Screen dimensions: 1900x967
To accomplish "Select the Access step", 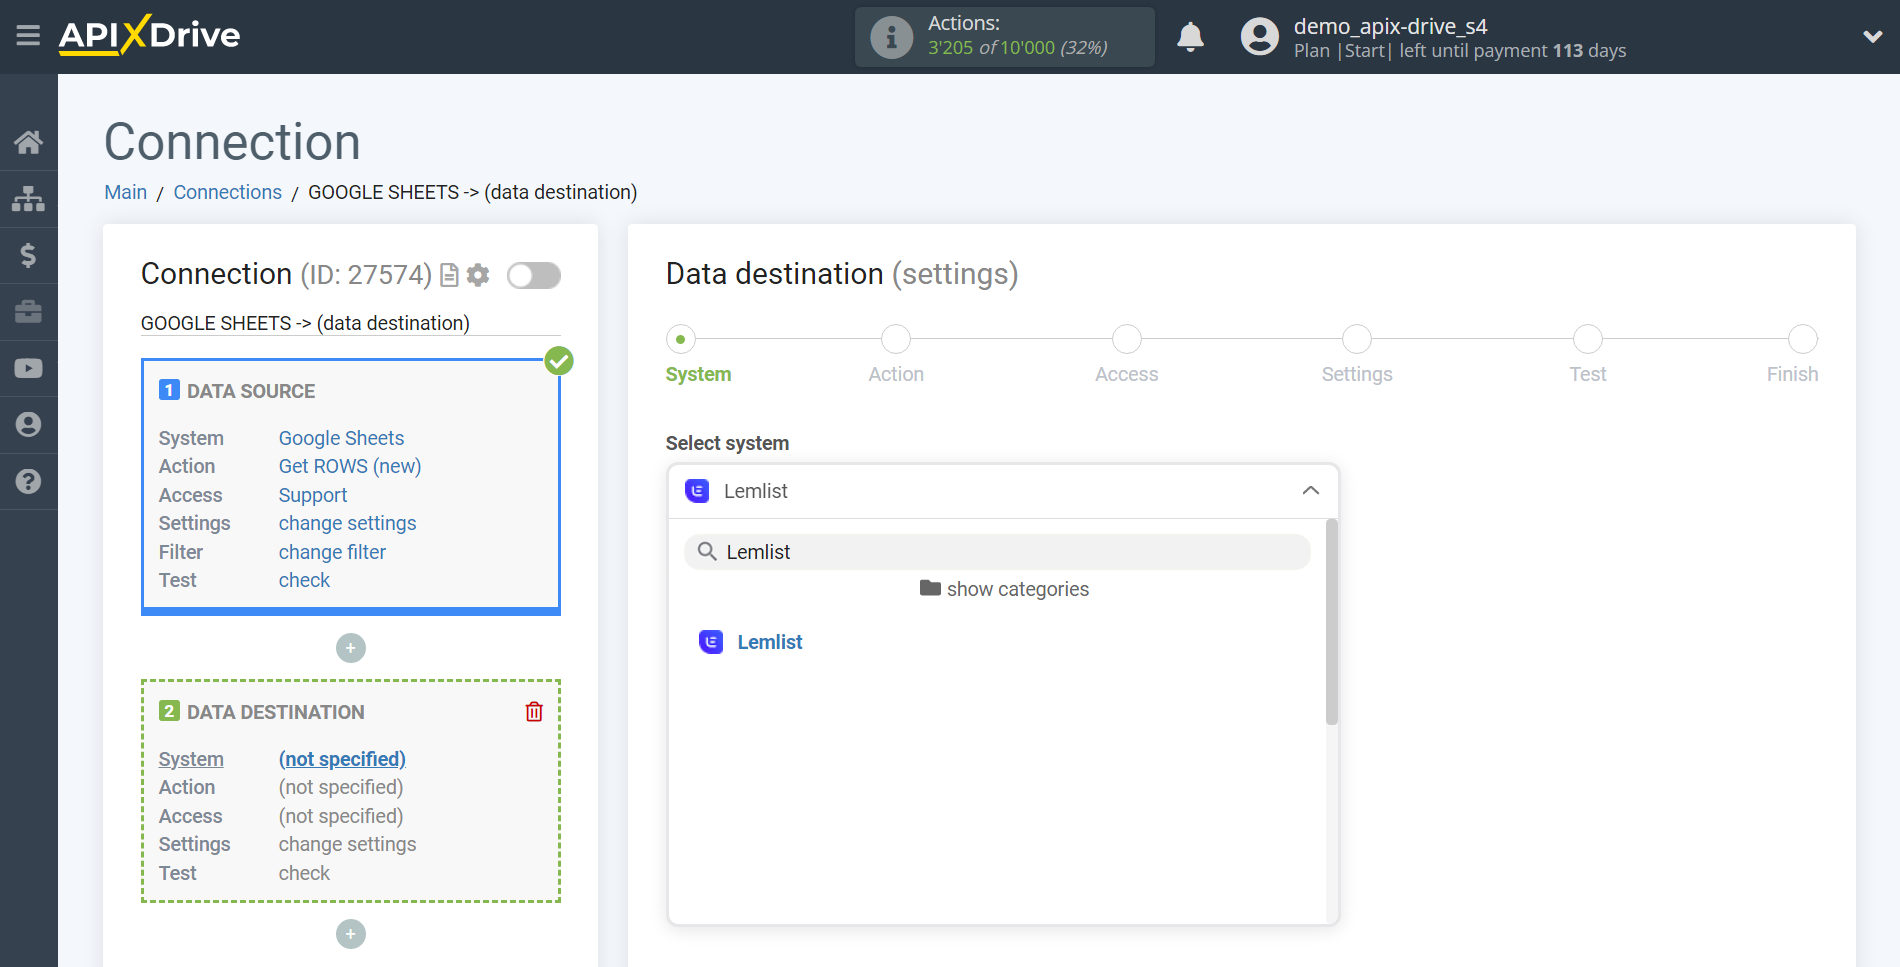I will (1127, 339).
